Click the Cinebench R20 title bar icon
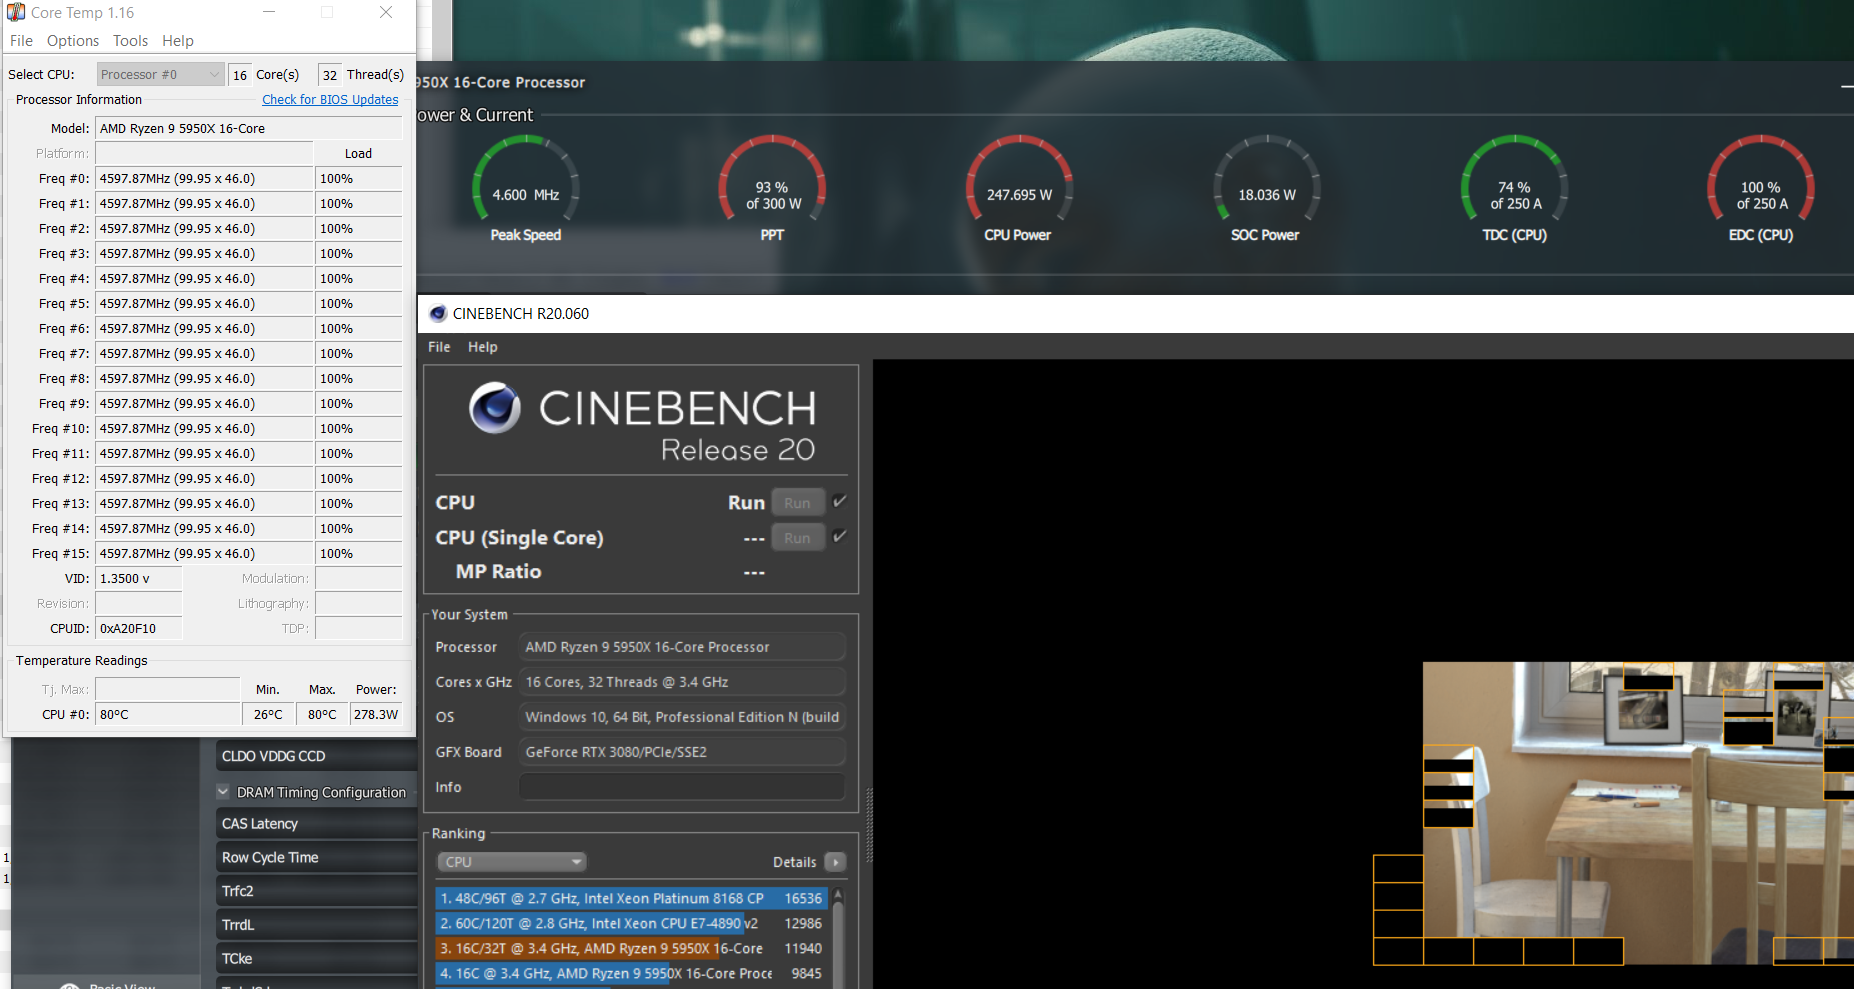This screenshot has height=989, width=1854. 438,313
